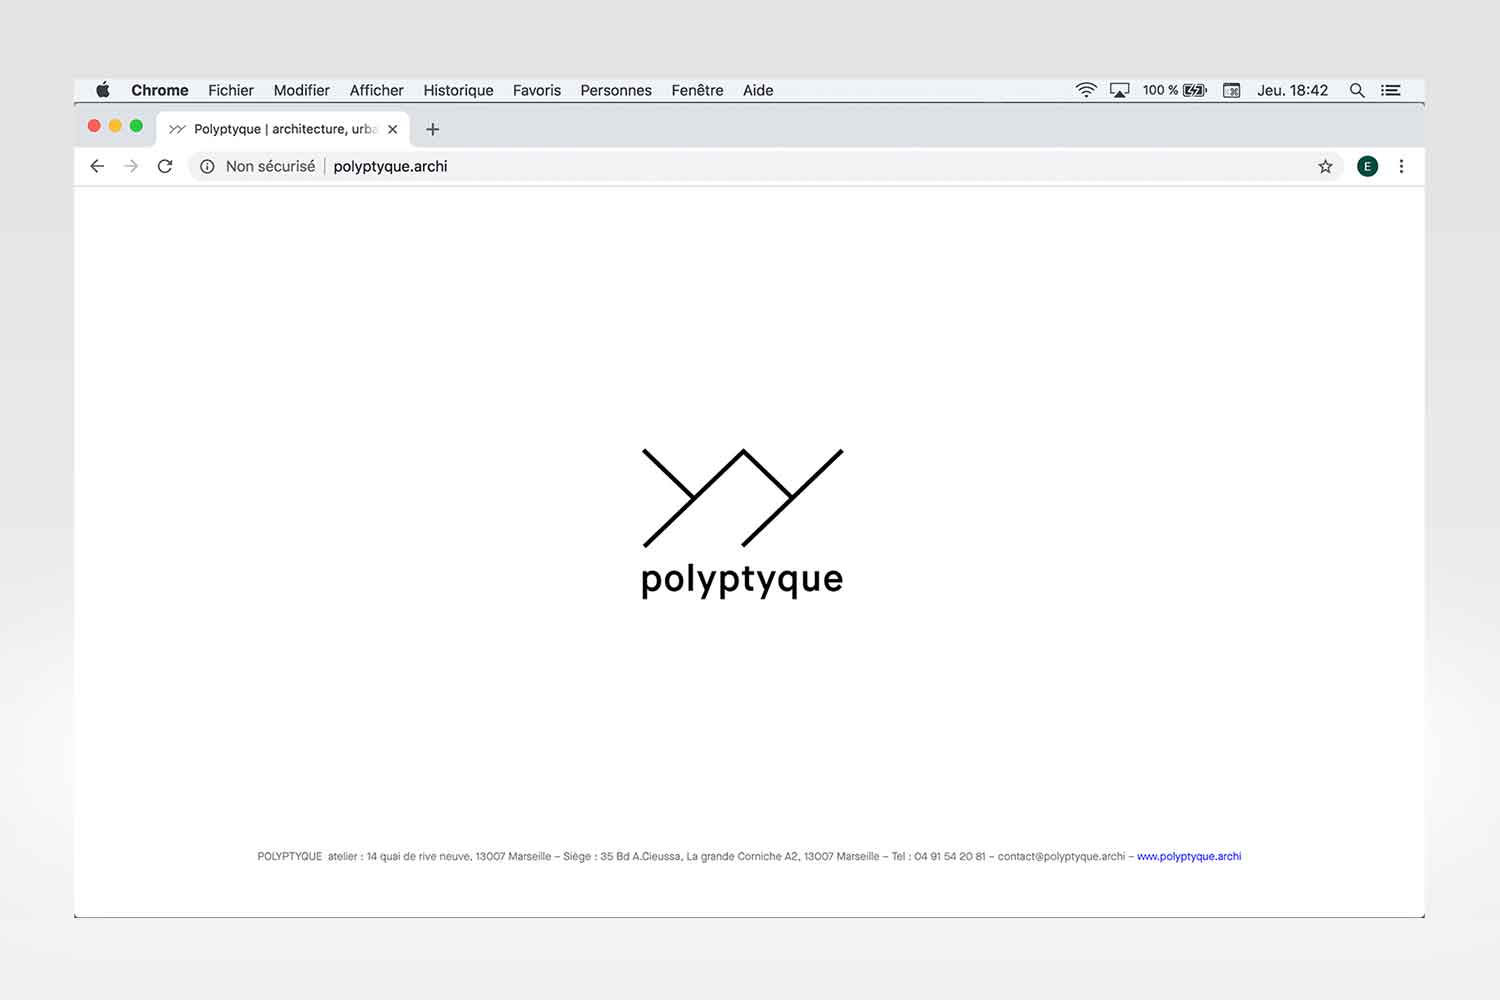Click the polyptyque logo in page center
The height and width of the screenshot is (1000, 1500).
pyautogui.click(x=742, y=522)
